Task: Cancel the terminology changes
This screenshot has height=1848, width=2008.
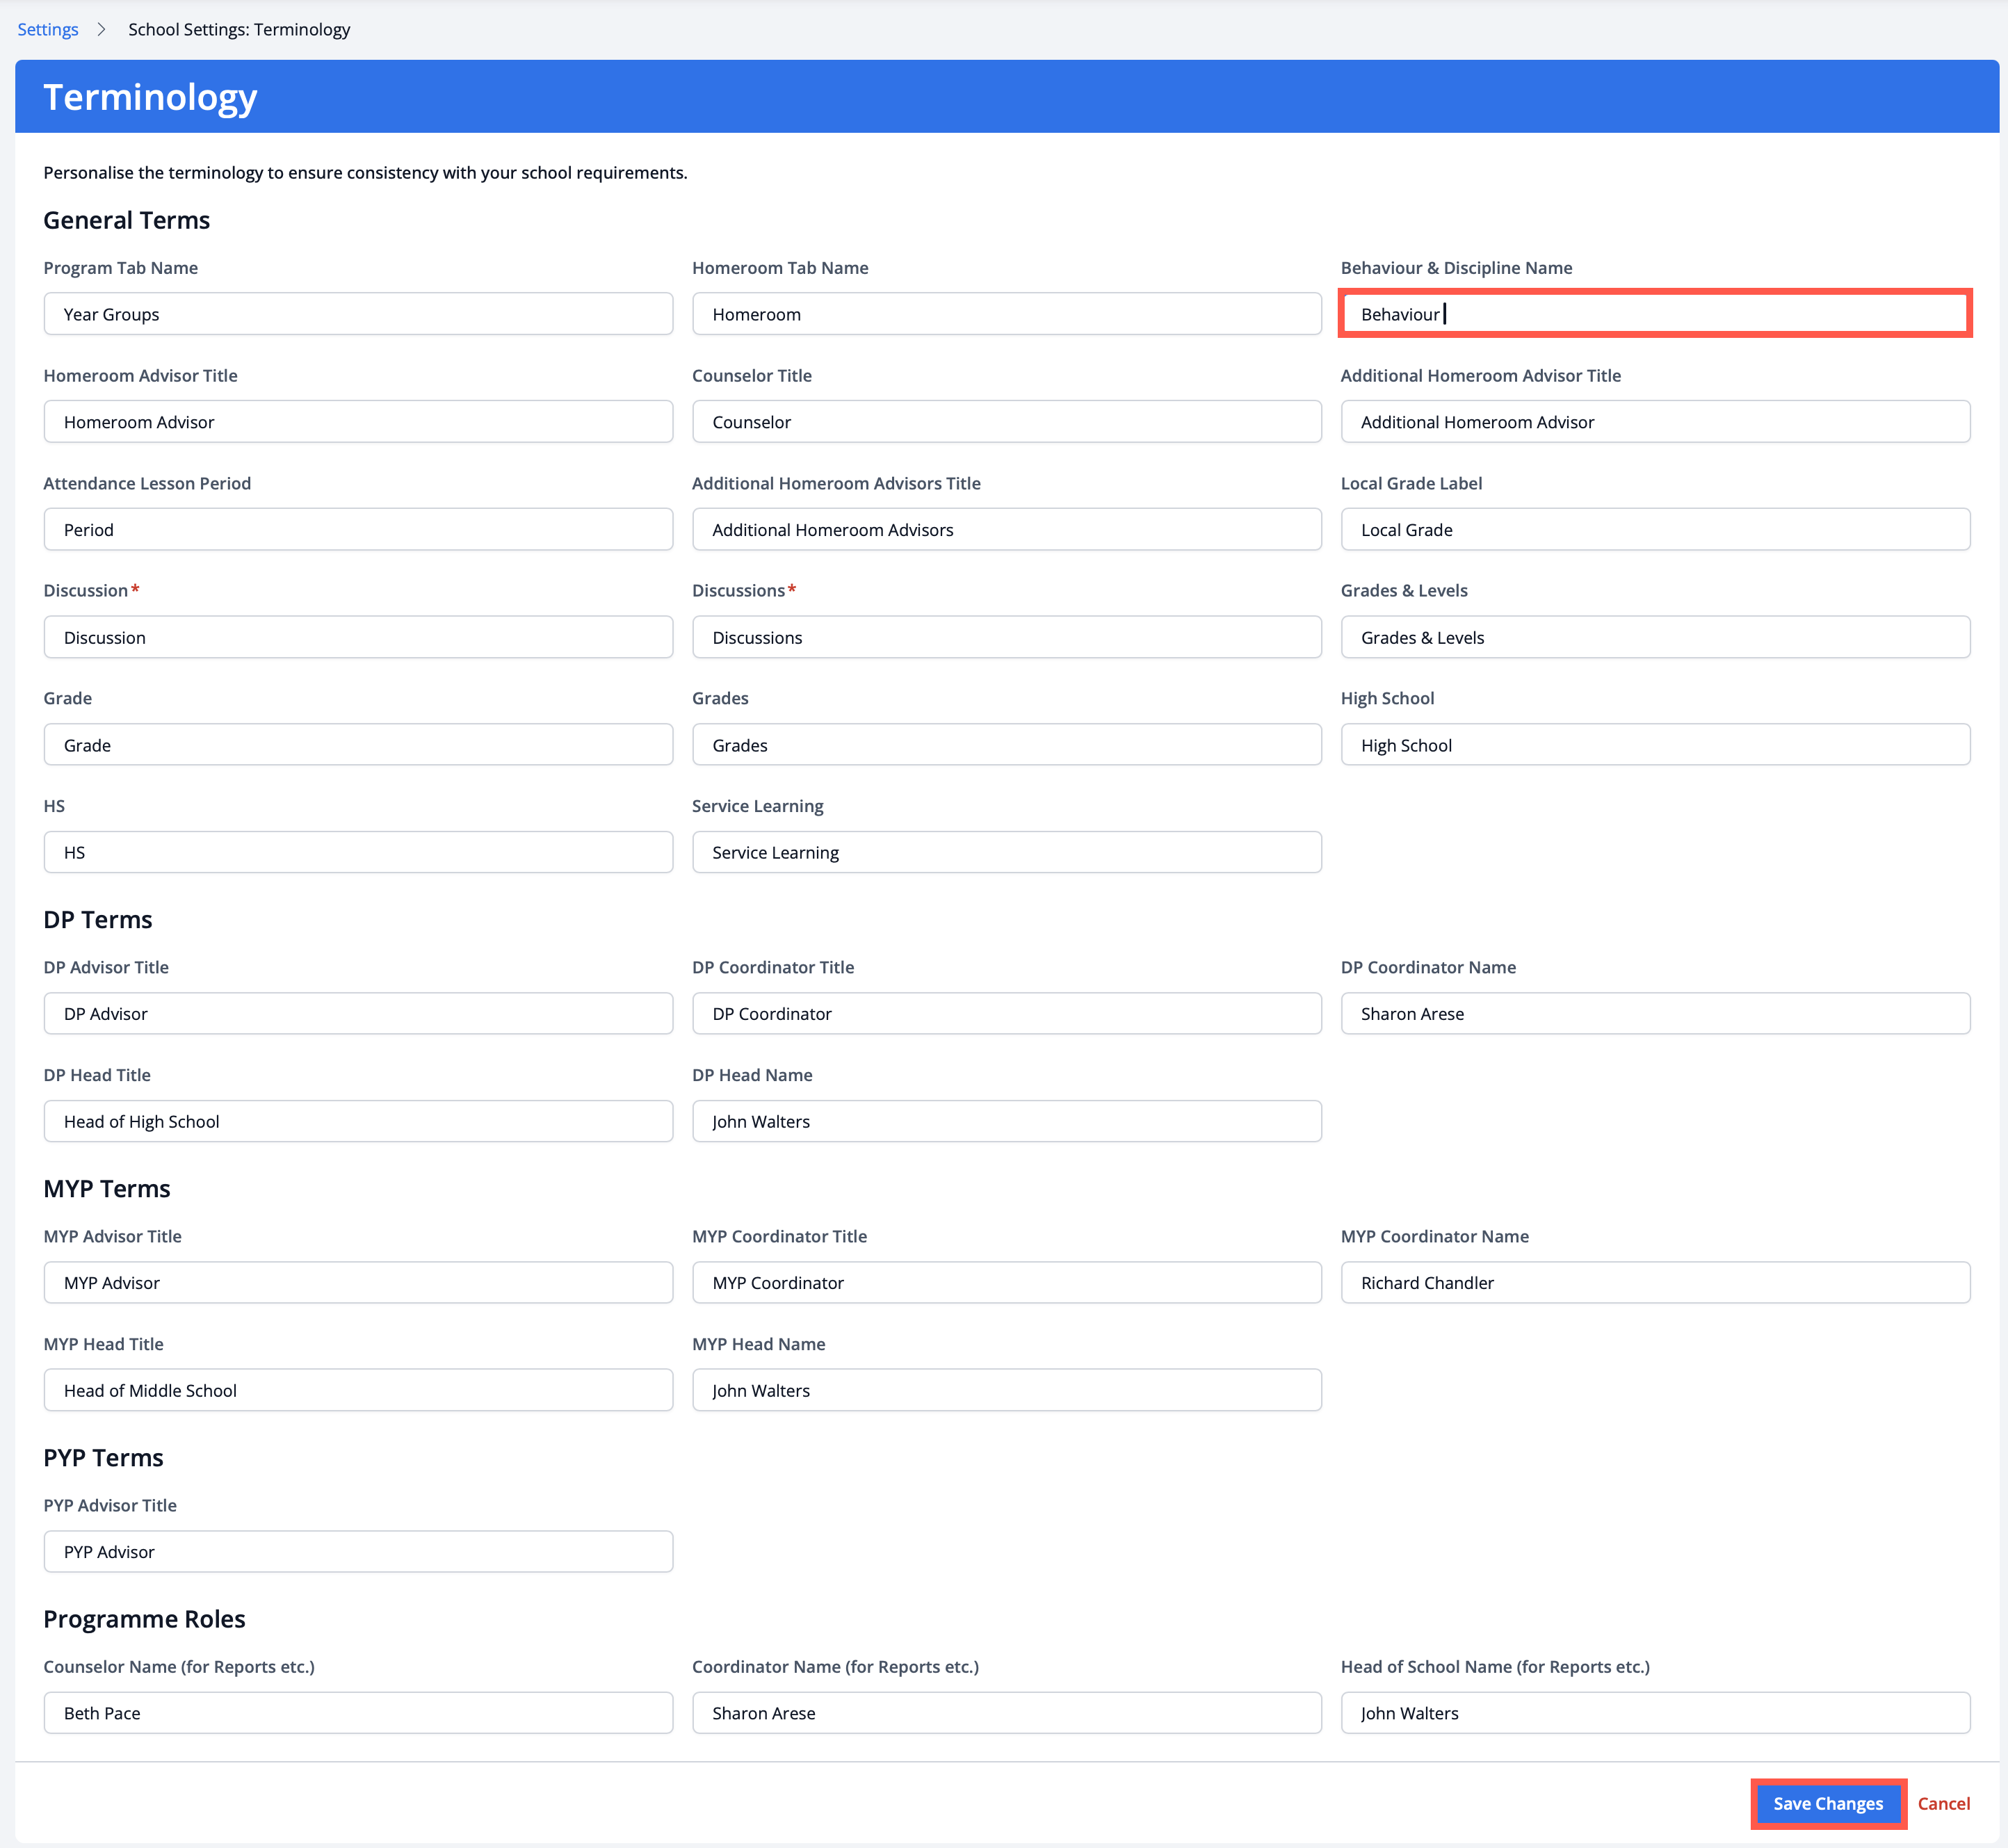Action: [1943, 1803]
